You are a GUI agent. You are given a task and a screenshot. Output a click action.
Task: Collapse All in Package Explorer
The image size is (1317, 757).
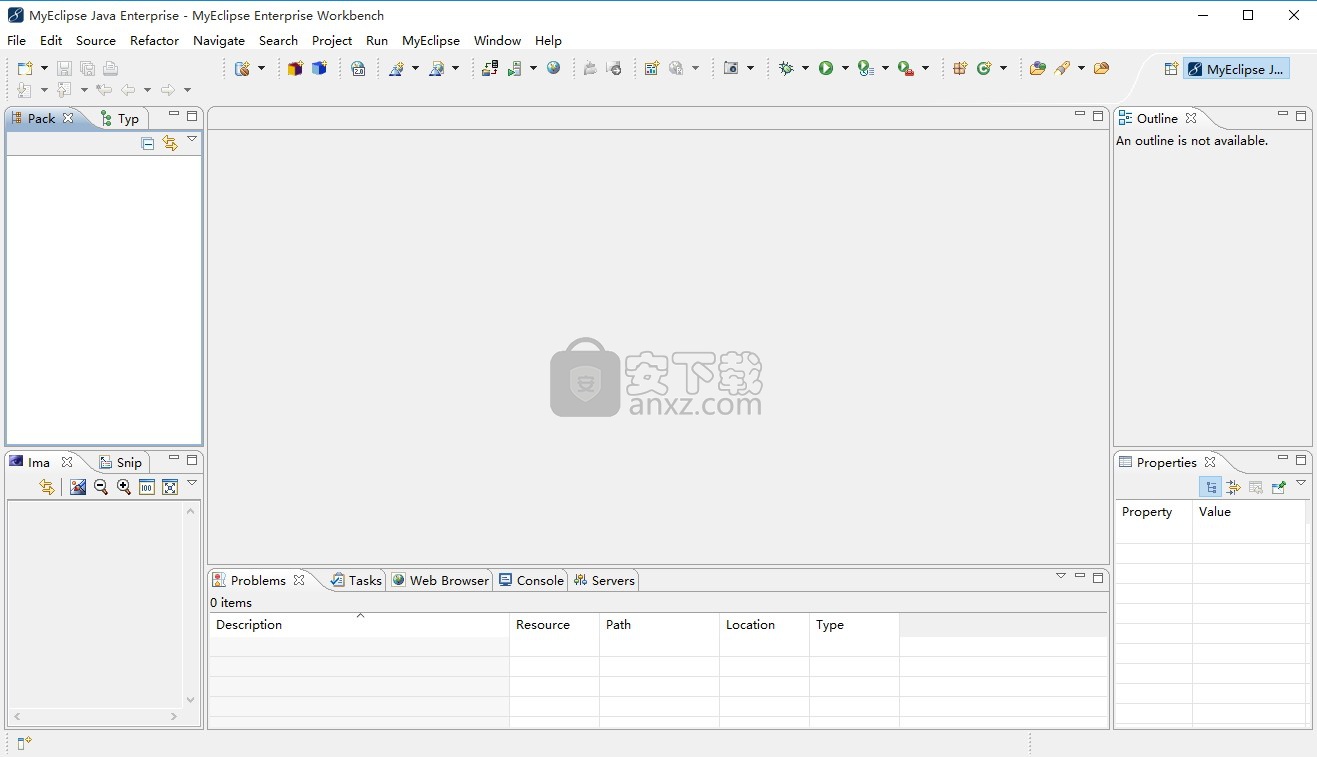pos(148,144)
